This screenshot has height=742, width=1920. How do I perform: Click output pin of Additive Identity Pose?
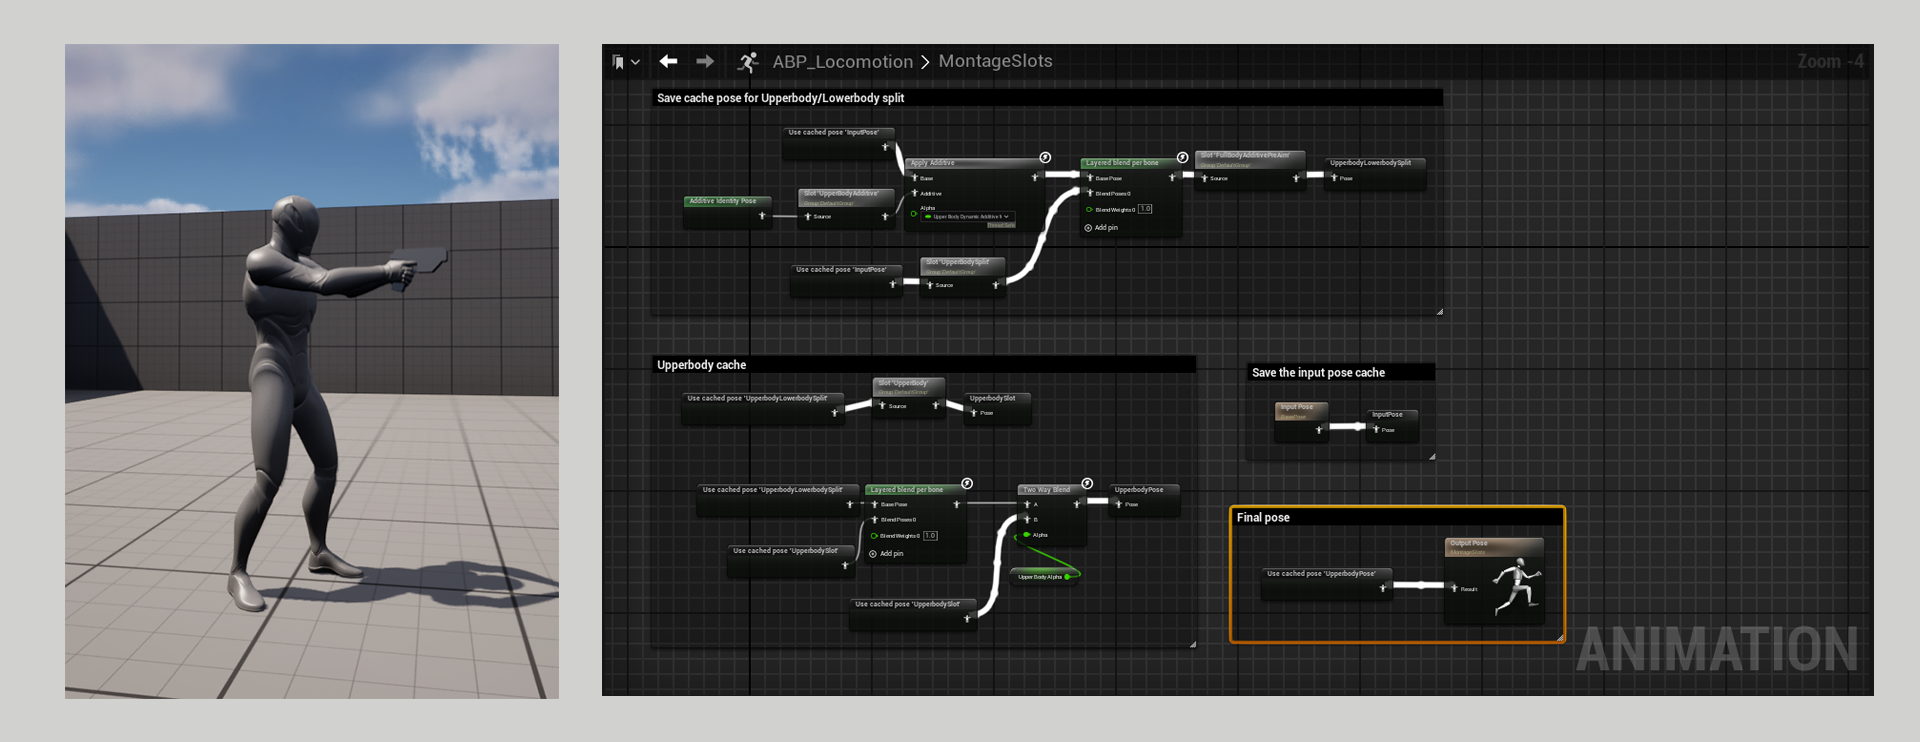[762, 215]
